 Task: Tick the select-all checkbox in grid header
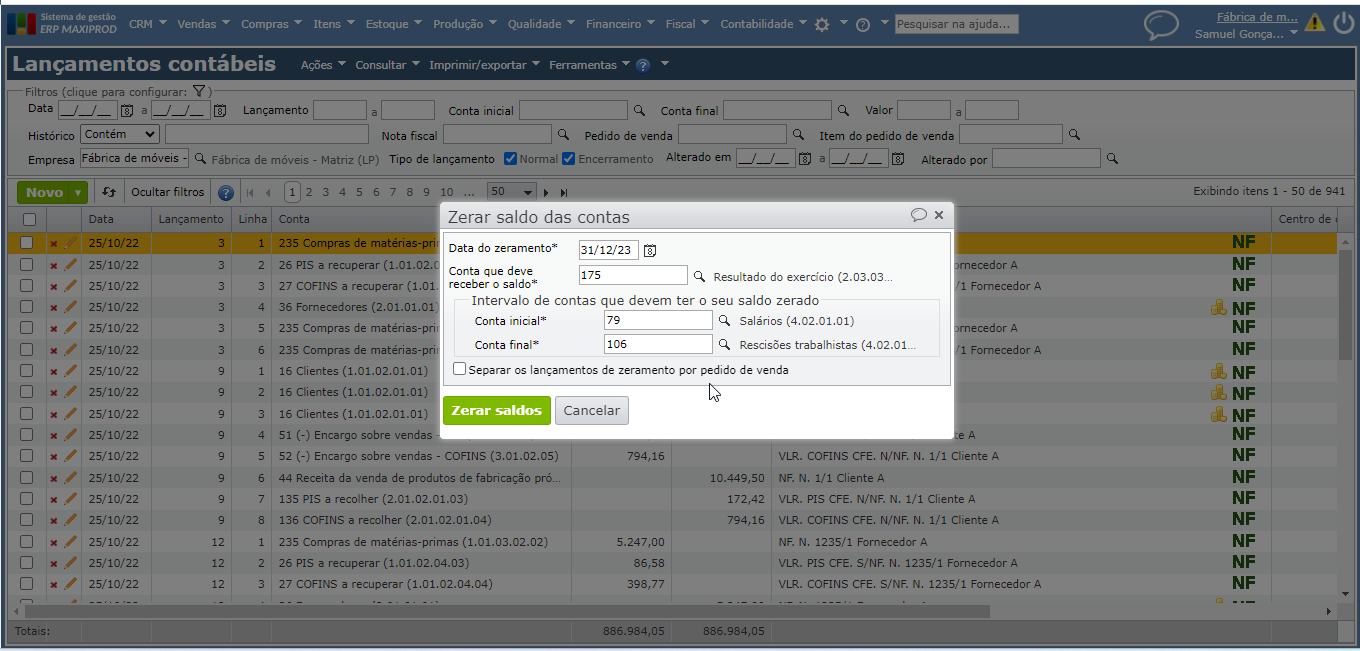(x=29, y=219)
